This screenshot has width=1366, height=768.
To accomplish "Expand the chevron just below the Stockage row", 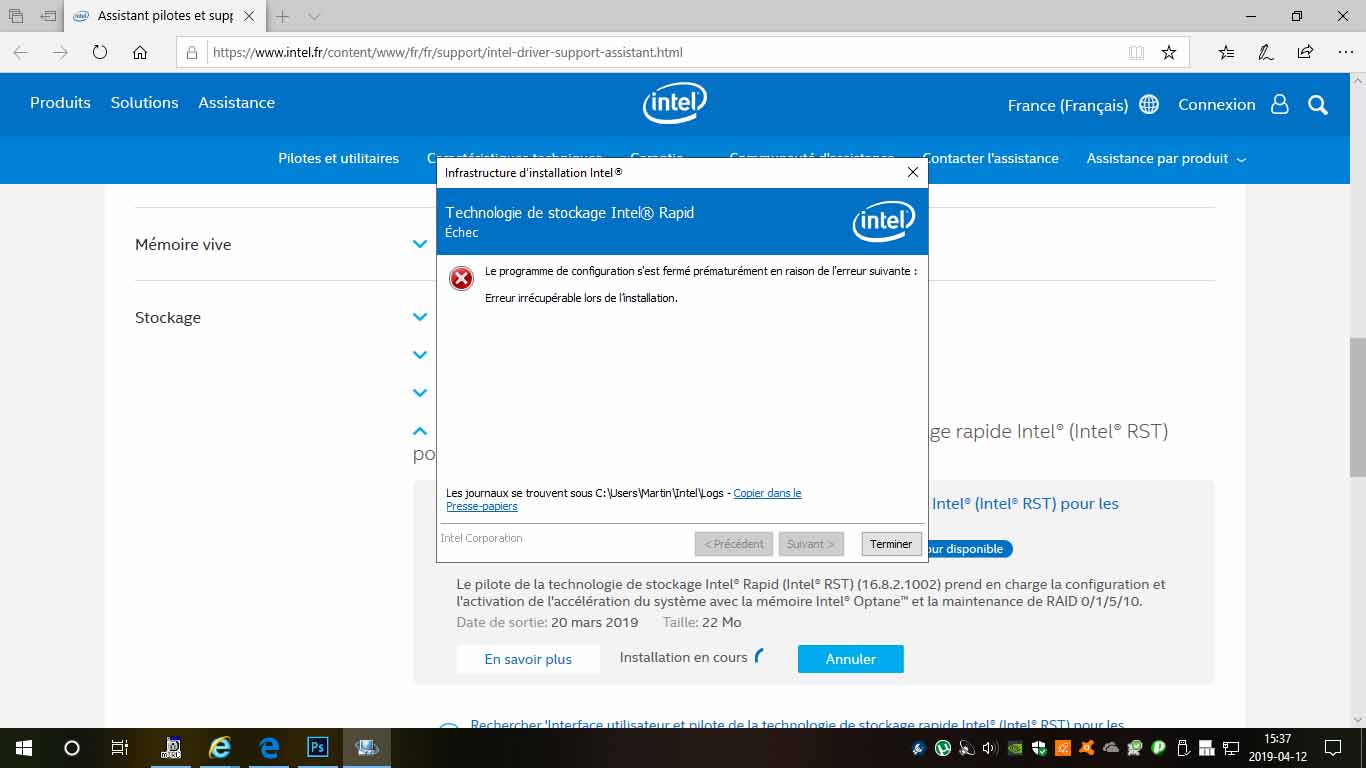I will point(420,355).
